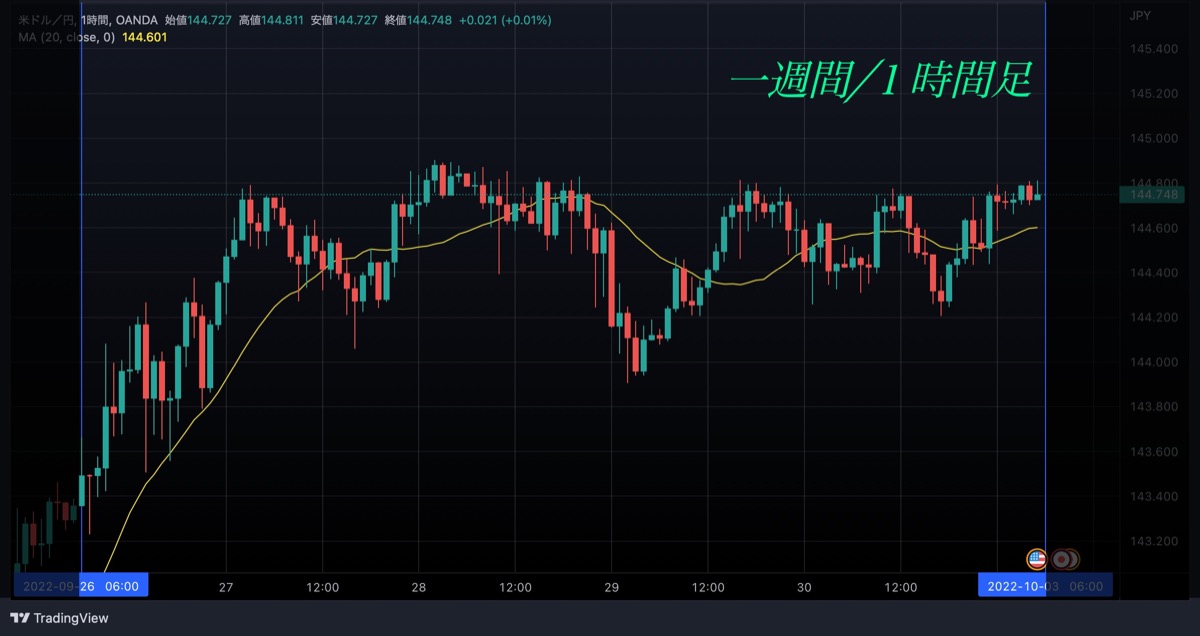
Task: Click the 28 date label on time axis
Action: click(x=419, y=587)
